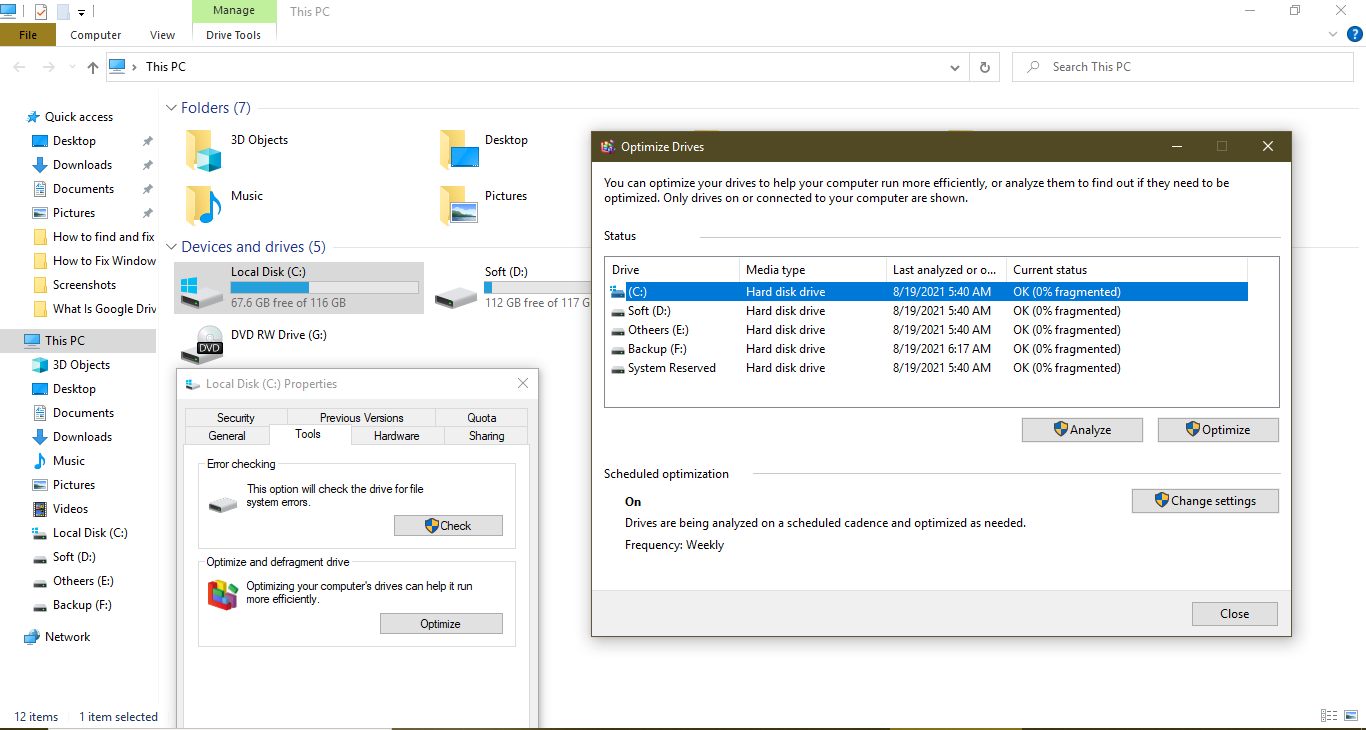1366x730 pixels.
Task: Open the Recent locations dropdown arrow
Action: click(x=71, y=67)
